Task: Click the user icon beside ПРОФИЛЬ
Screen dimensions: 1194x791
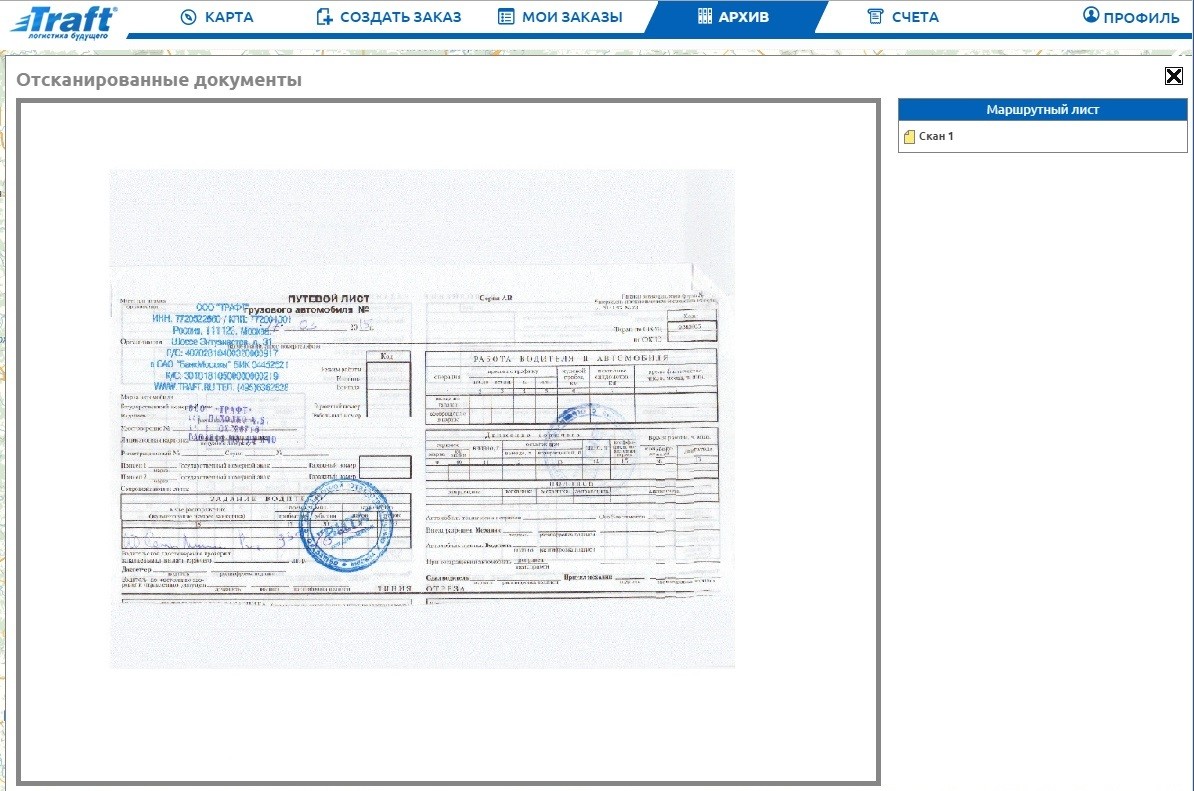Action: coord(1091,16)
